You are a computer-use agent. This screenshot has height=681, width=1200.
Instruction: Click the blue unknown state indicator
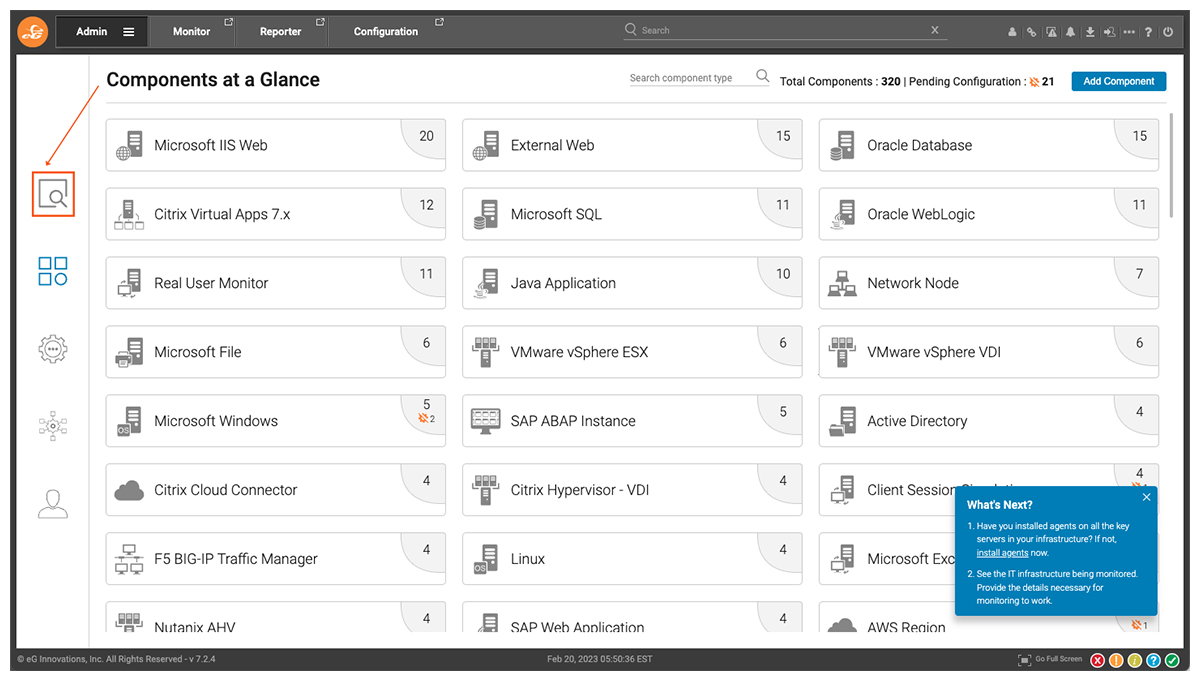point(1153,660)
